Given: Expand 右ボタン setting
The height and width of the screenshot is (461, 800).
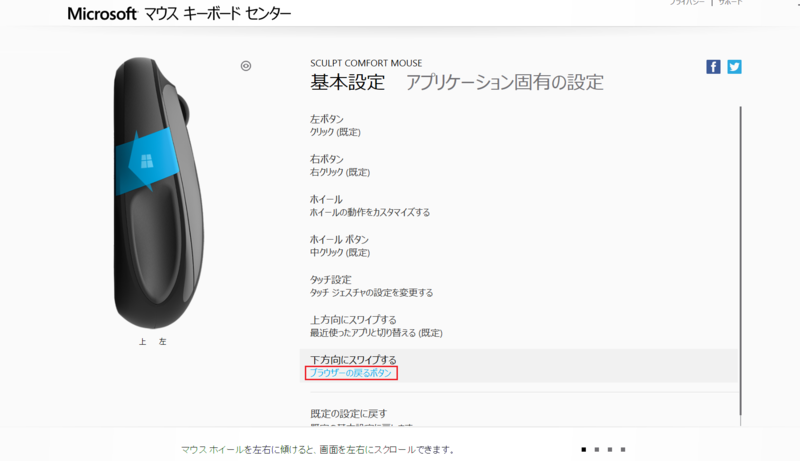Looking at the screenshot, I should 518,165.
